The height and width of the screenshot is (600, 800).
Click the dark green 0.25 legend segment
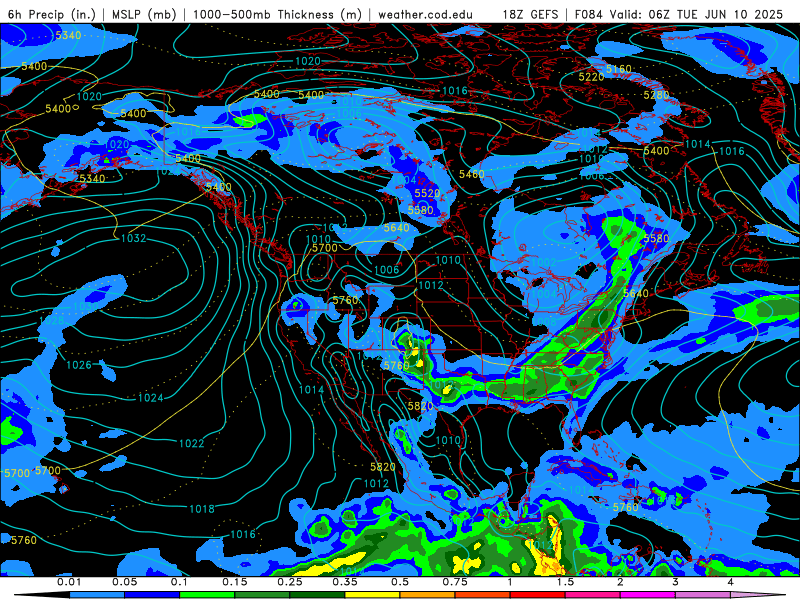(x=317, y=595)
